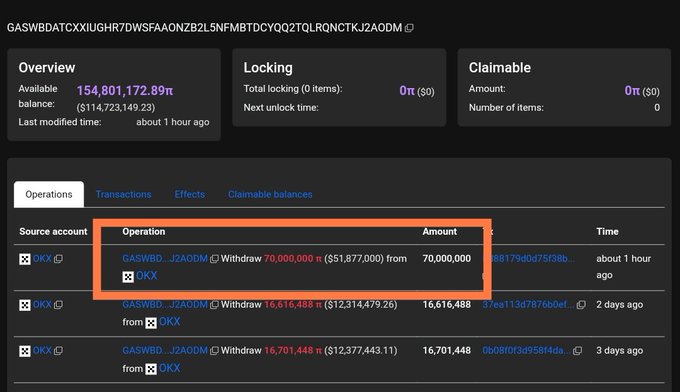Open transaction hash 0b08f0f3d958f4da

coord(526,350)
